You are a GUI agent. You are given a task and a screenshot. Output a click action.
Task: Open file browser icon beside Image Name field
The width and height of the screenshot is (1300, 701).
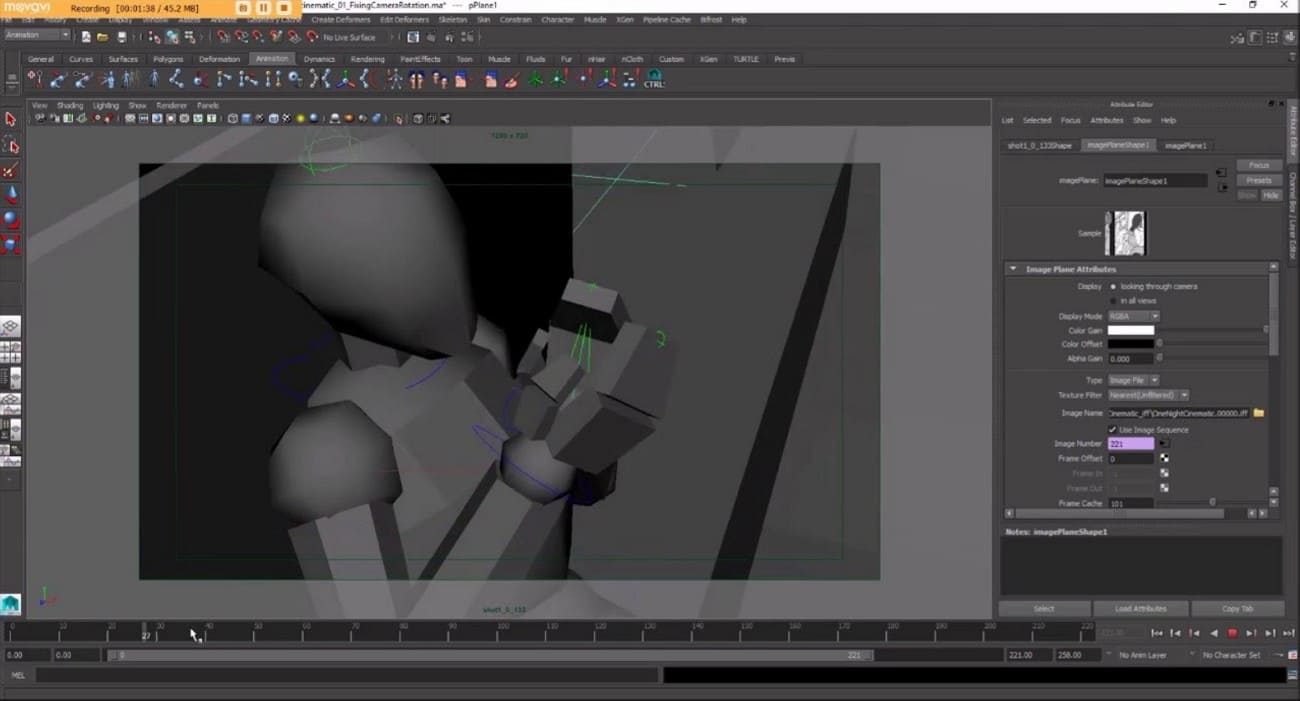coord(1259,412)
